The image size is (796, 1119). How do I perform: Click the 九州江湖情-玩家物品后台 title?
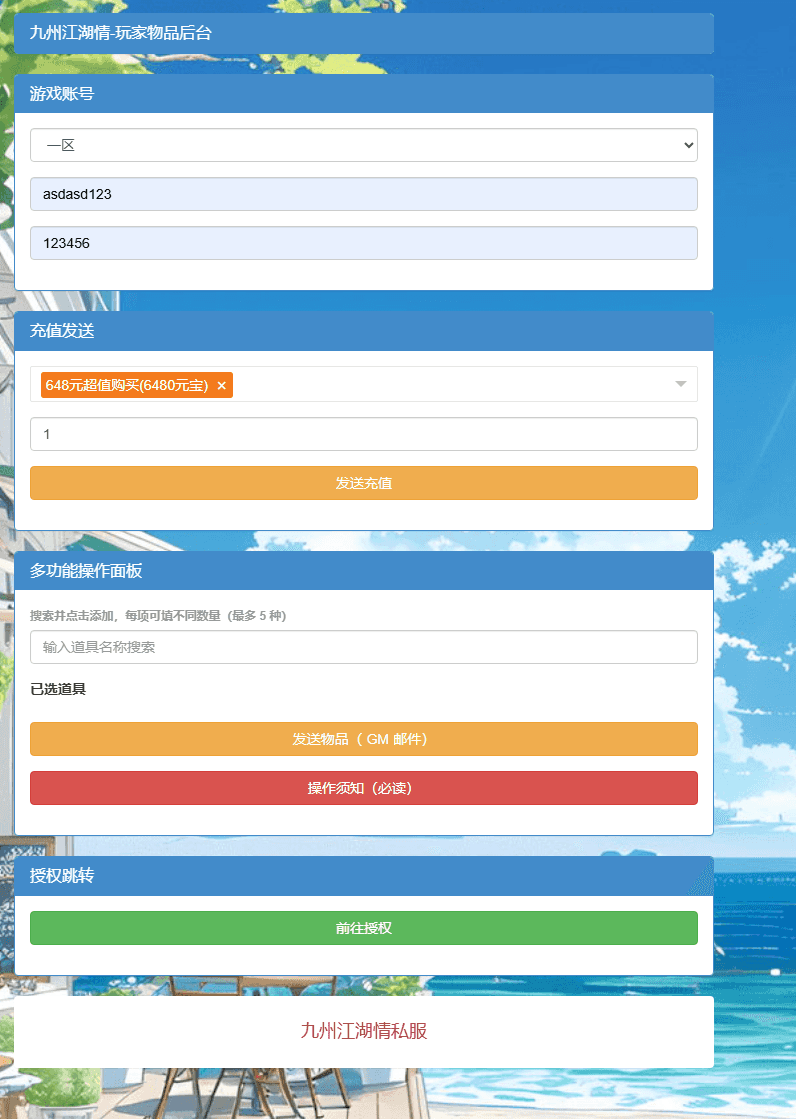[121, 33]
